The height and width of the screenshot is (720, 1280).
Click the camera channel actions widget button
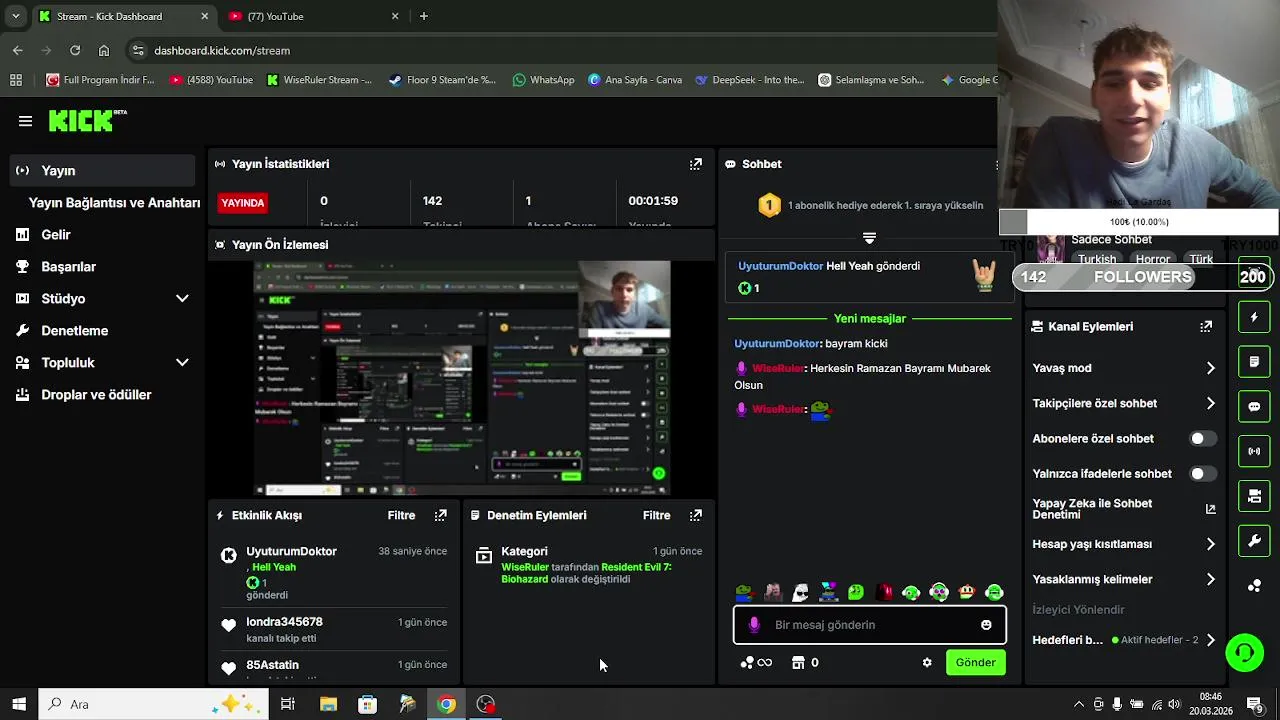1254,496
